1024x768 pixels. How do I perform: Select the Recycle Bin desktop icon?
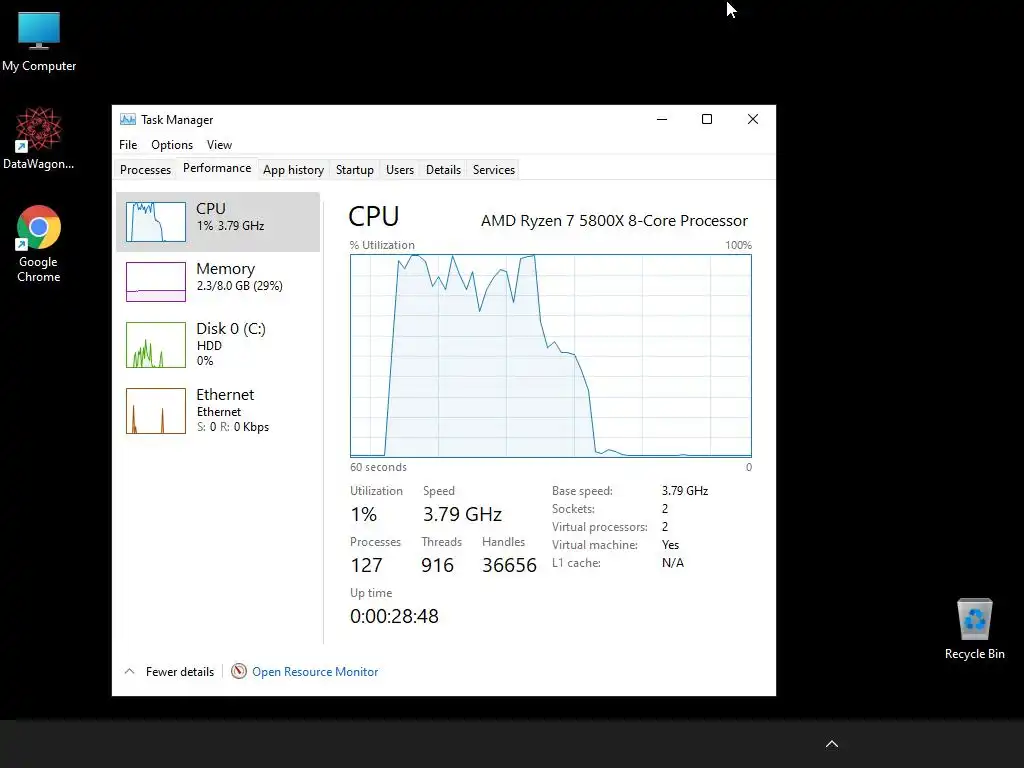pyautogui.click(x=974, y=628)
